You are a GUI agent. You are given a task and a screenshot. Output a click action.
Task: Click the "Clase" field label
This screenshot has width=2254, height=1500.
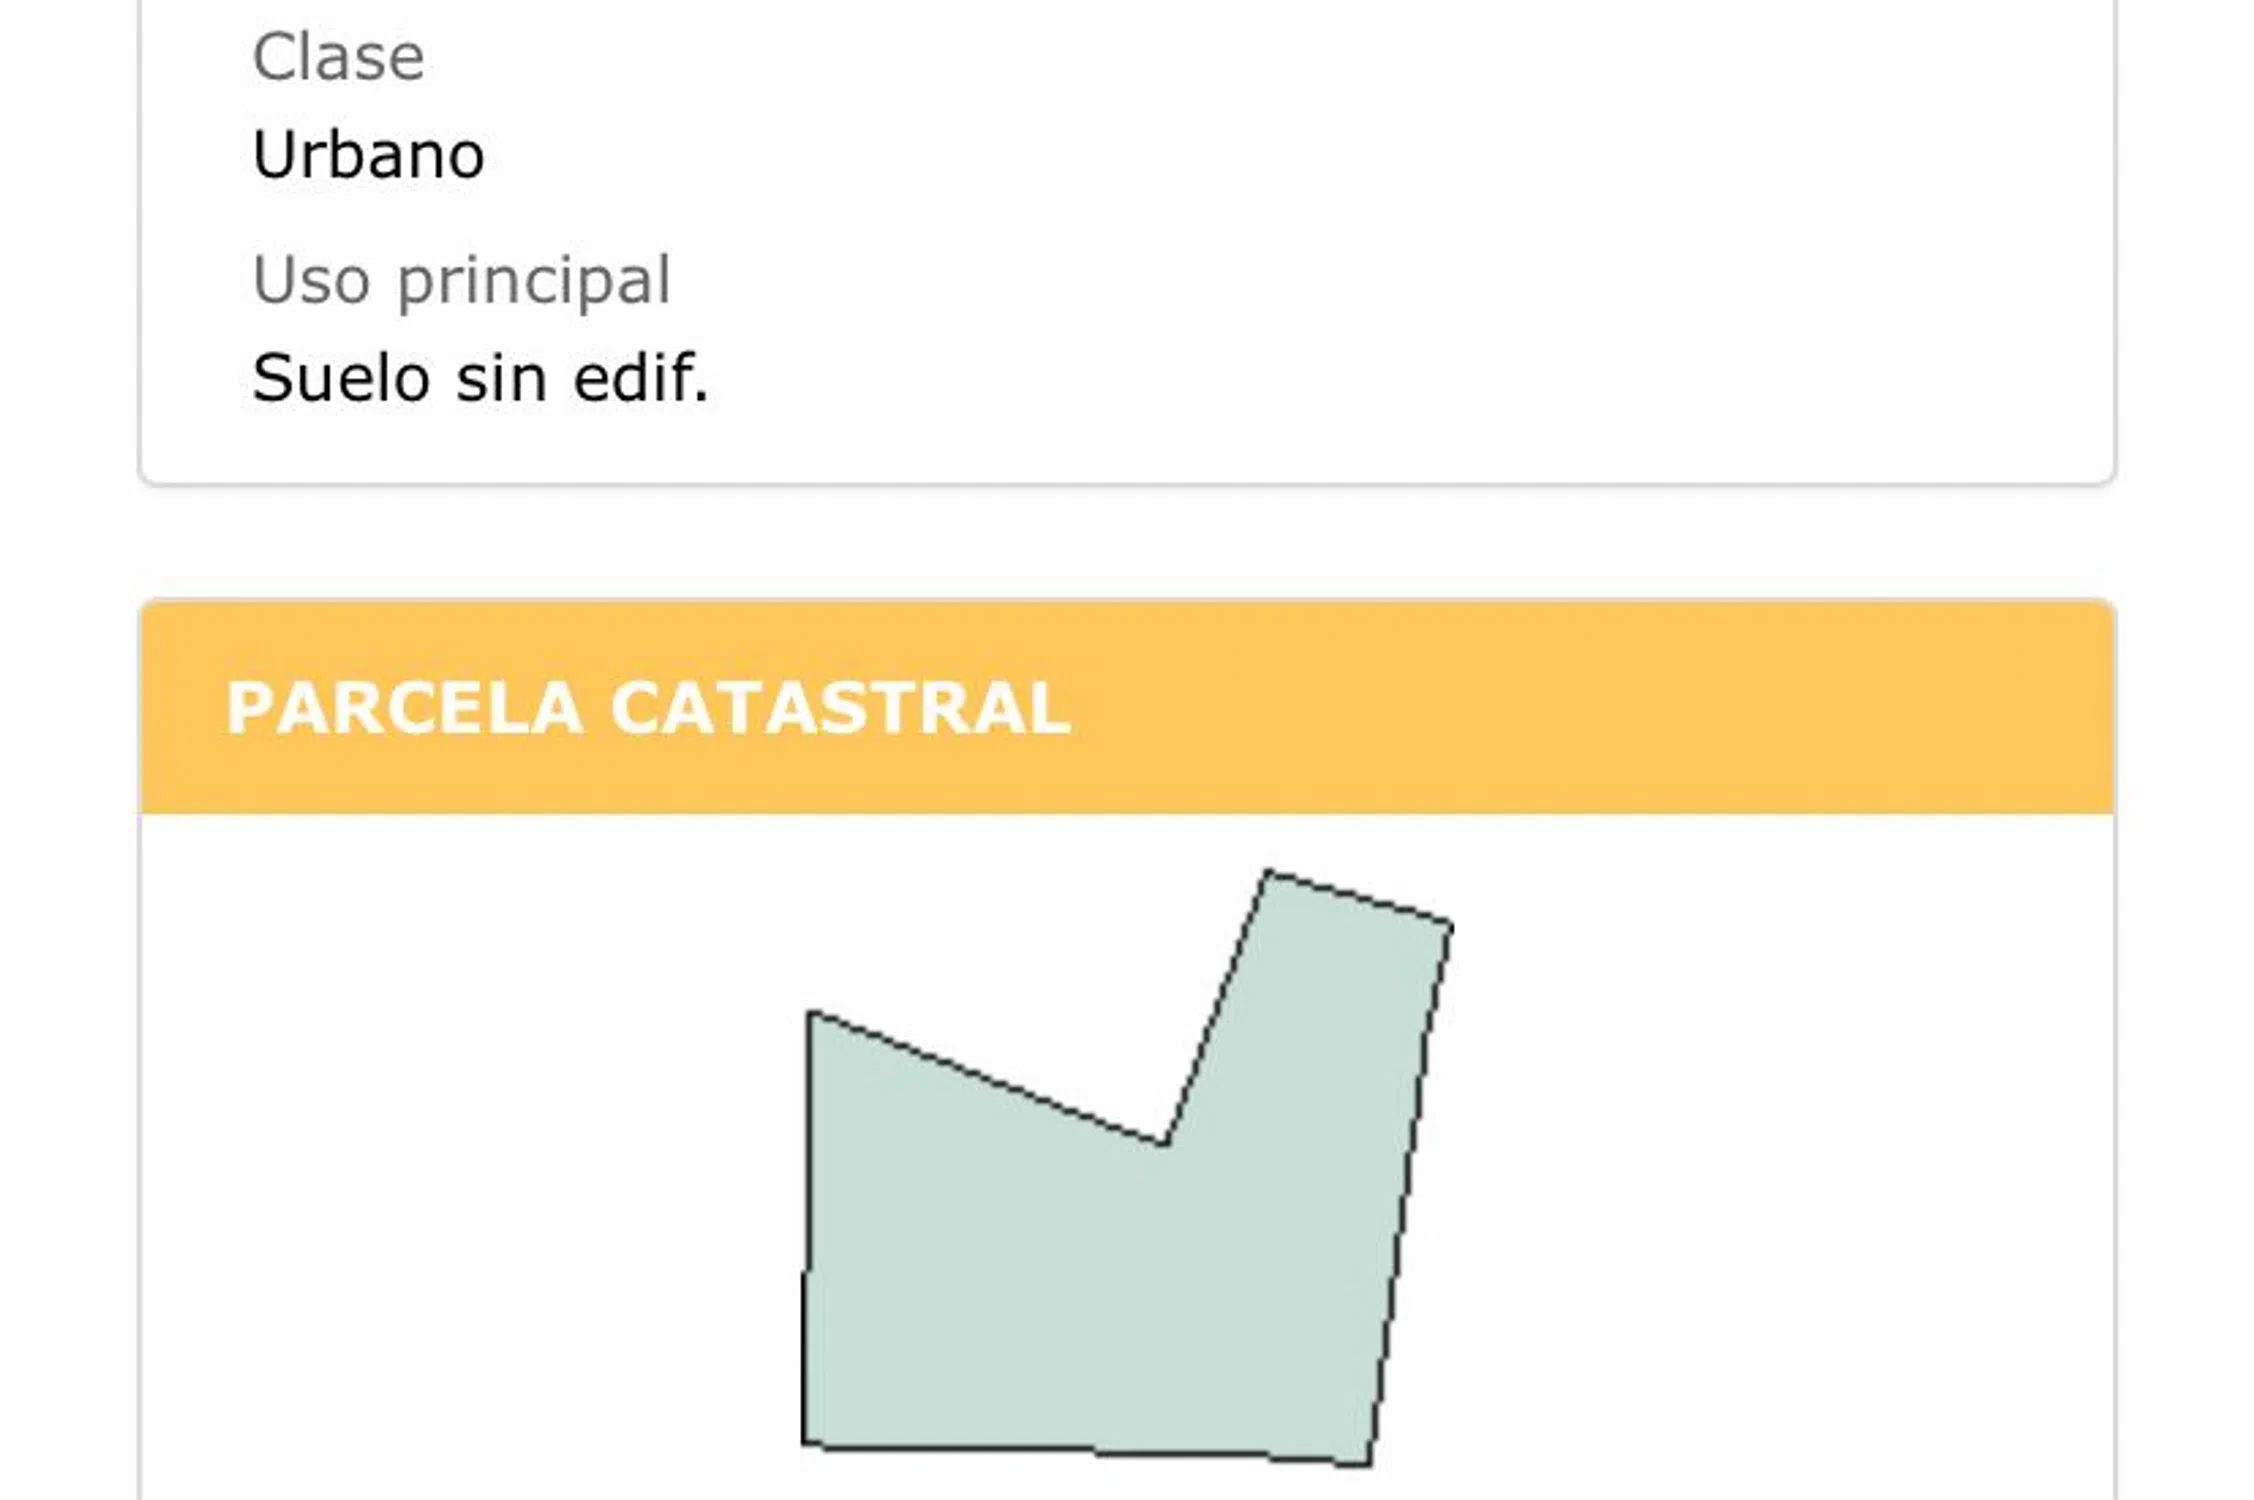click(x=338, y=57)
